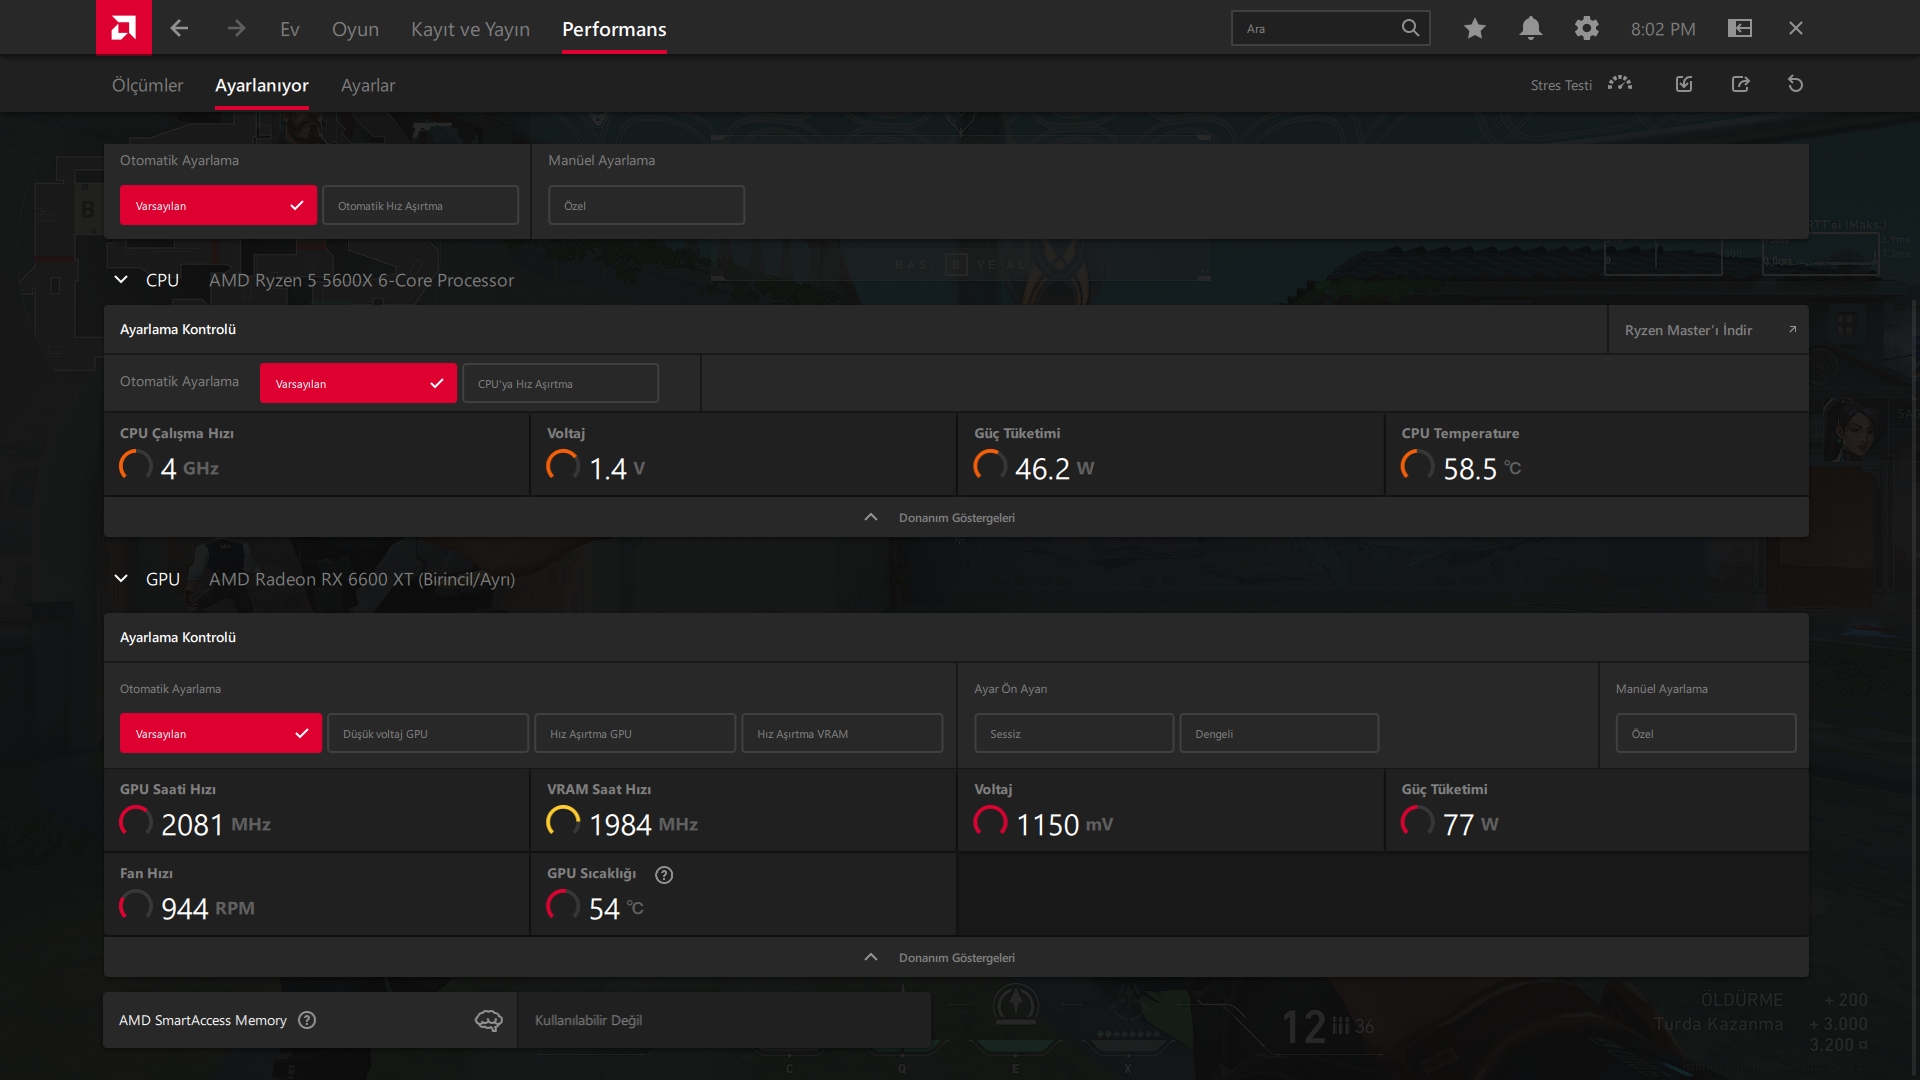
Task: Open the settings gear icon
Action: (1586, 28)
